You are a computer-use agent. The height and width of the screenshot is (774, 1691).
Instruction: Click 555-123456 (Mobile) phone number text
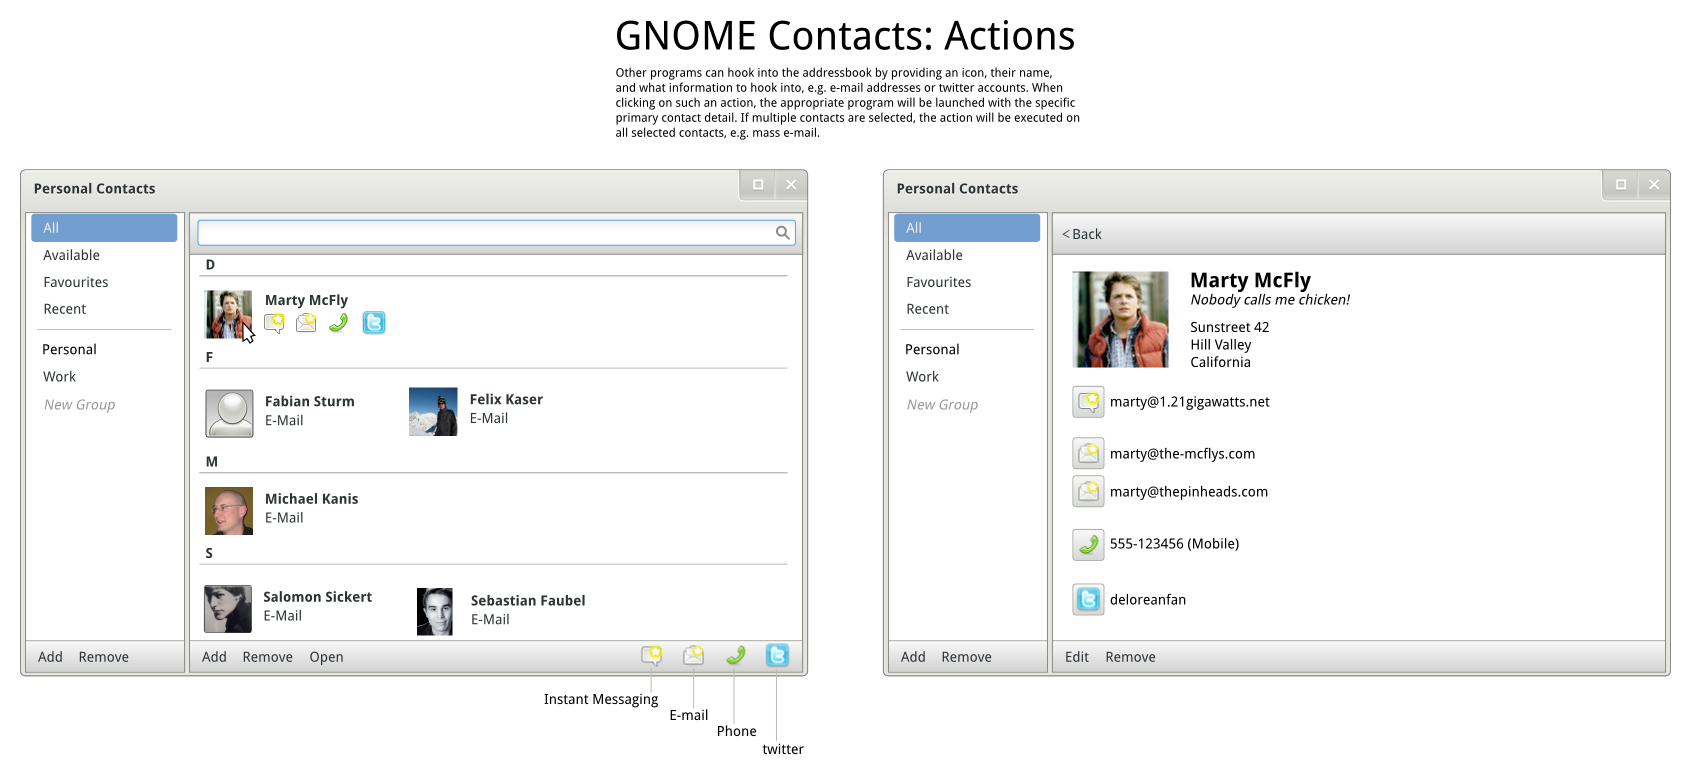click(x=1174, y=544)
